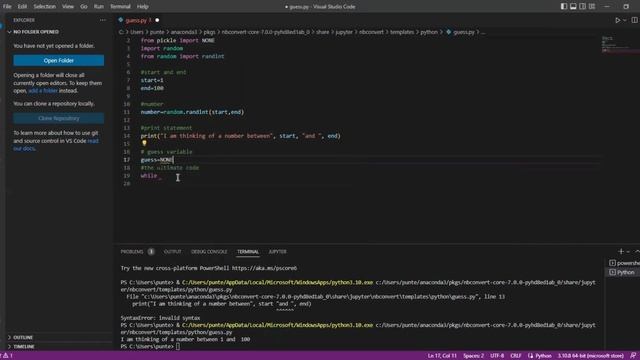Open the File menu
Image resolution: width=640 pixels, height=360 pixels.
point(7,7)
